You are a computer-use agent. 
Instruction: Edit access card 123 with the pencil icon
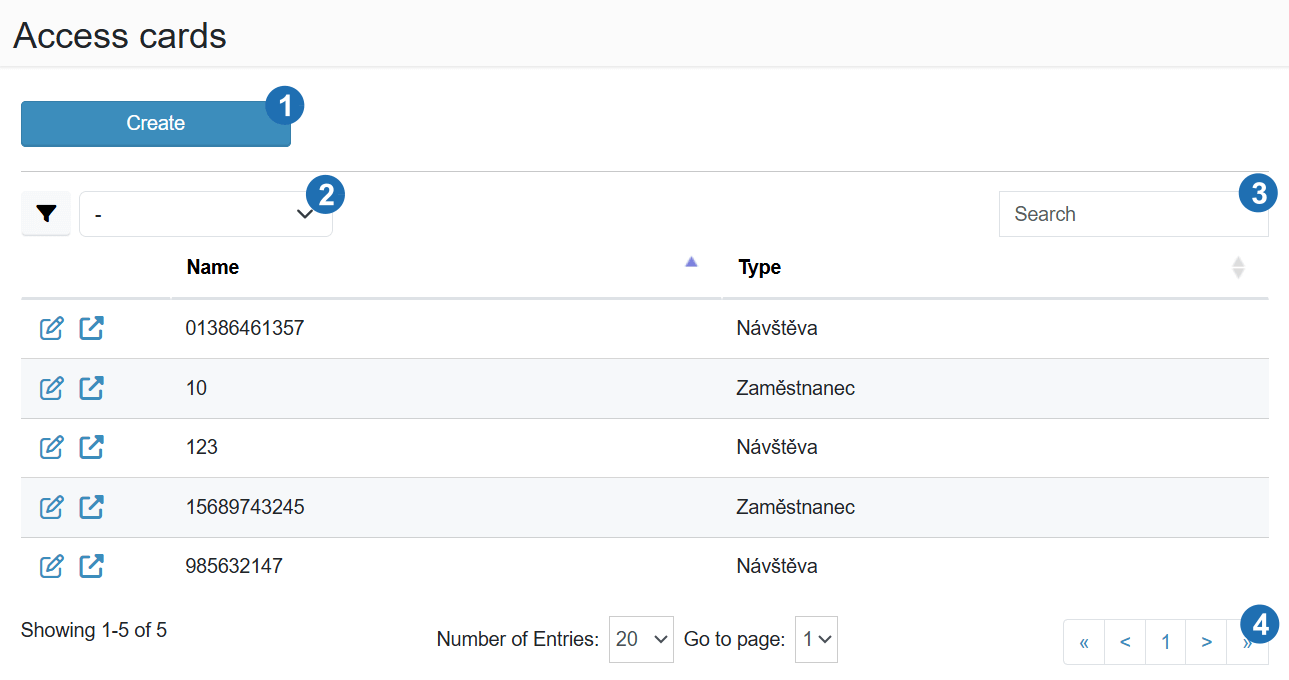(51, 447)
